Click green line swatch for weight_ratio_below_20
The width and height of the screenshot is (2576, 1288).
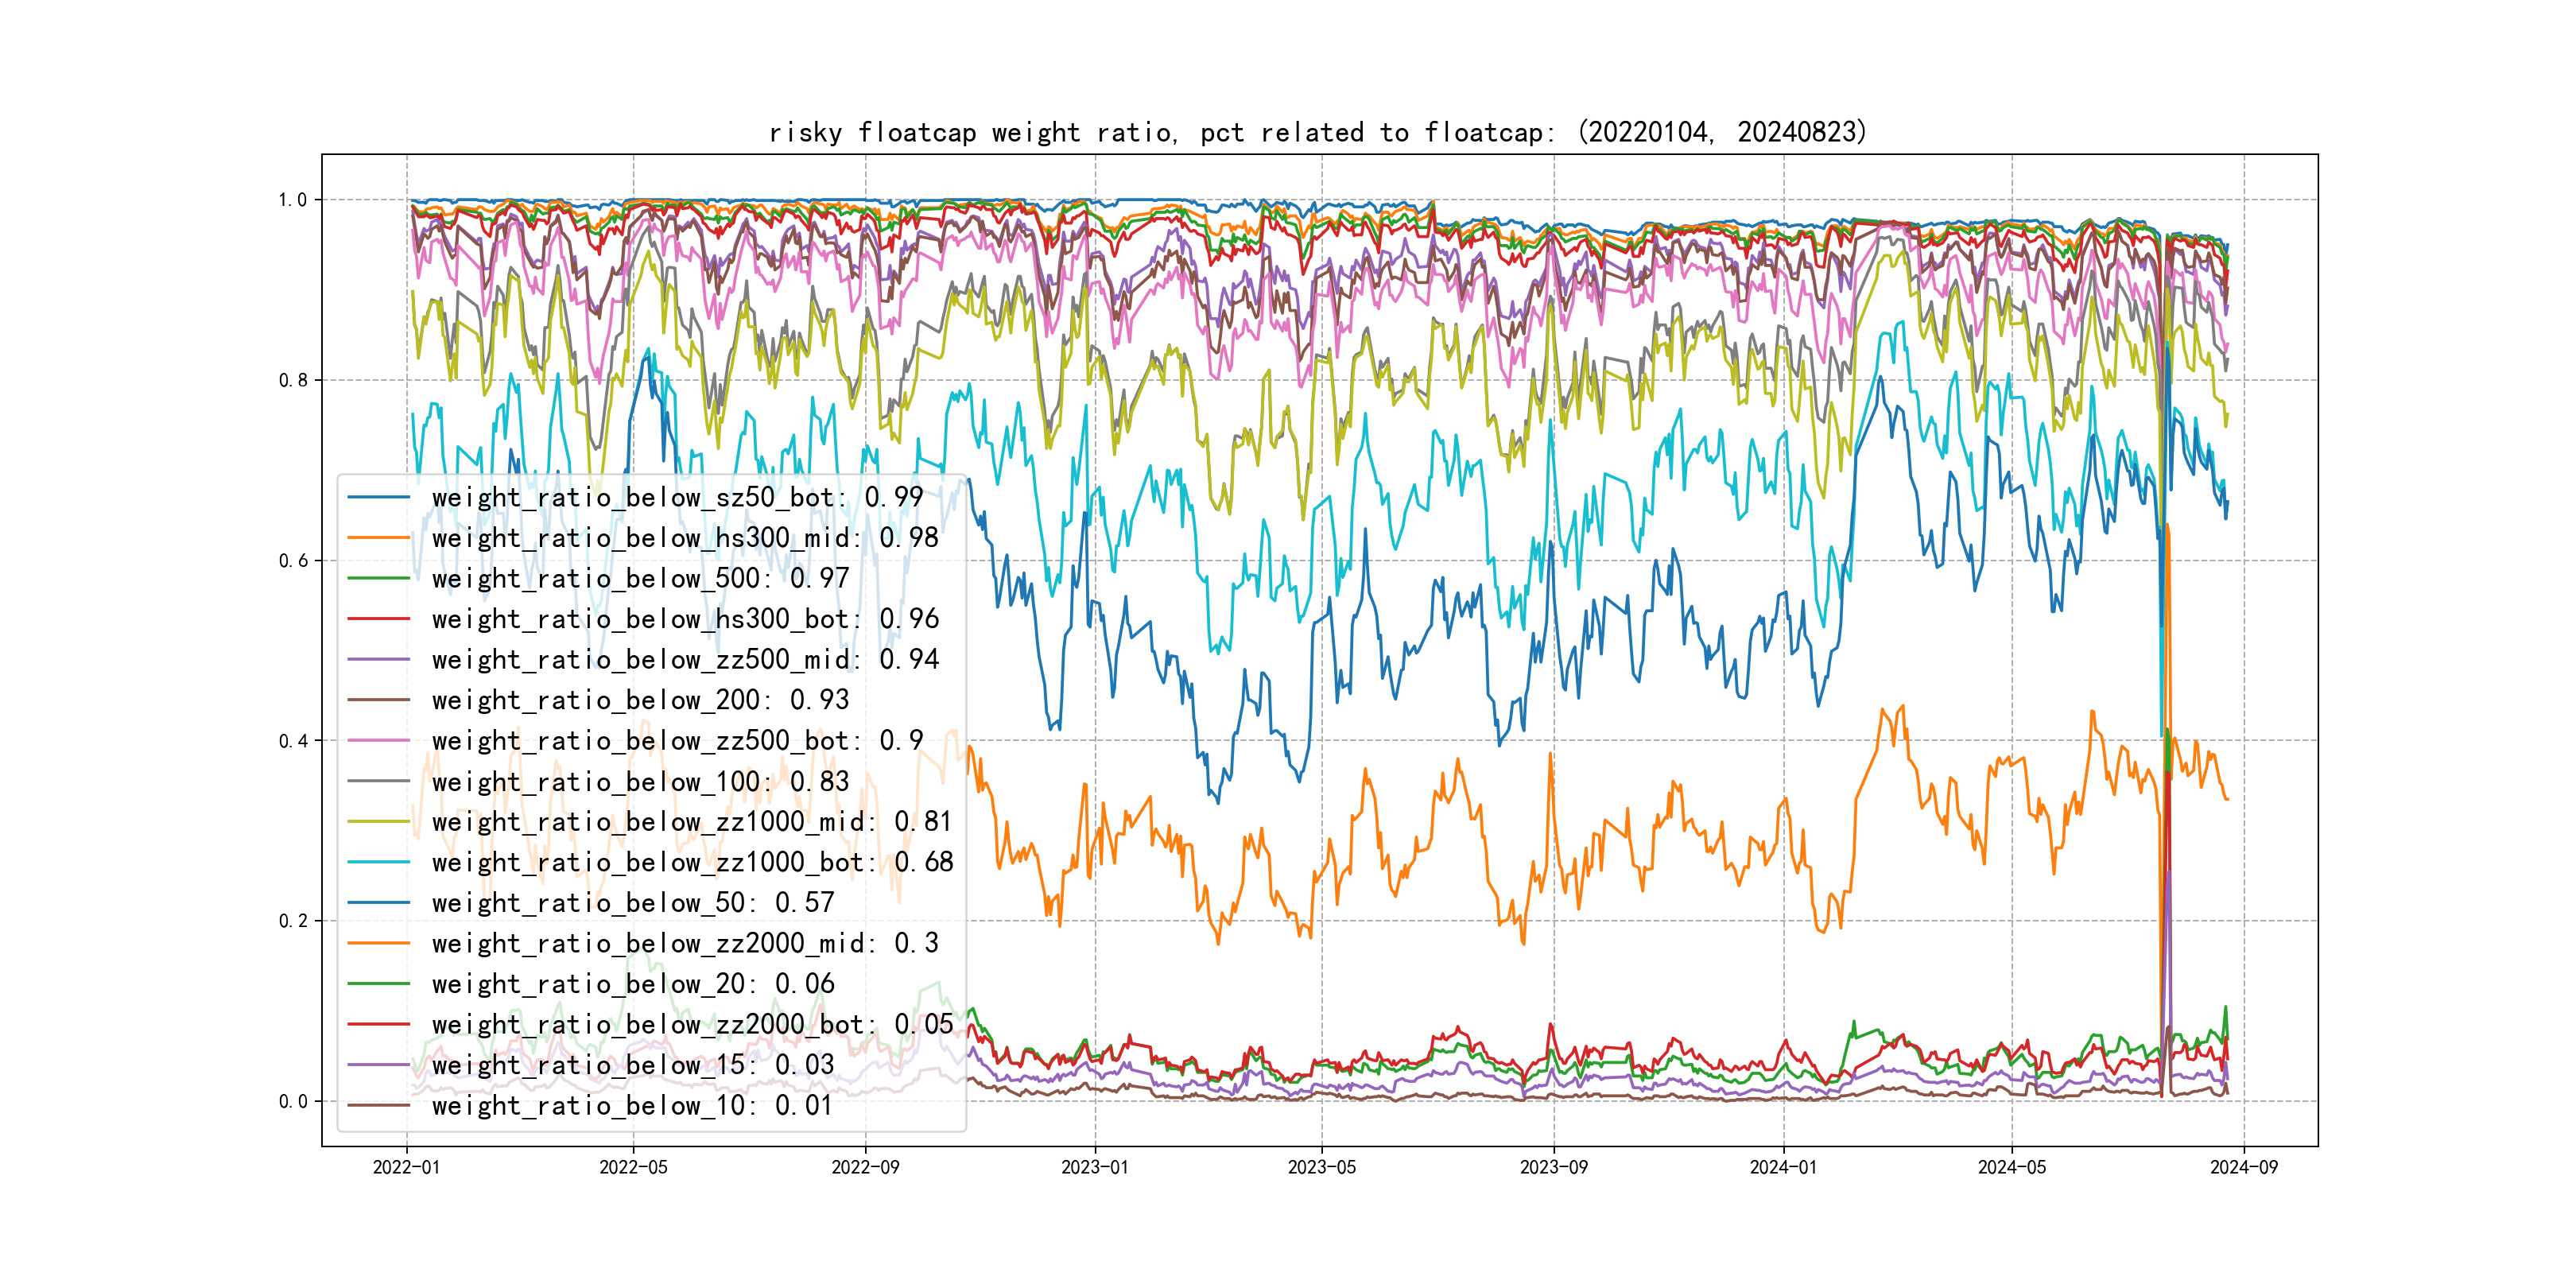click(378, 984)
